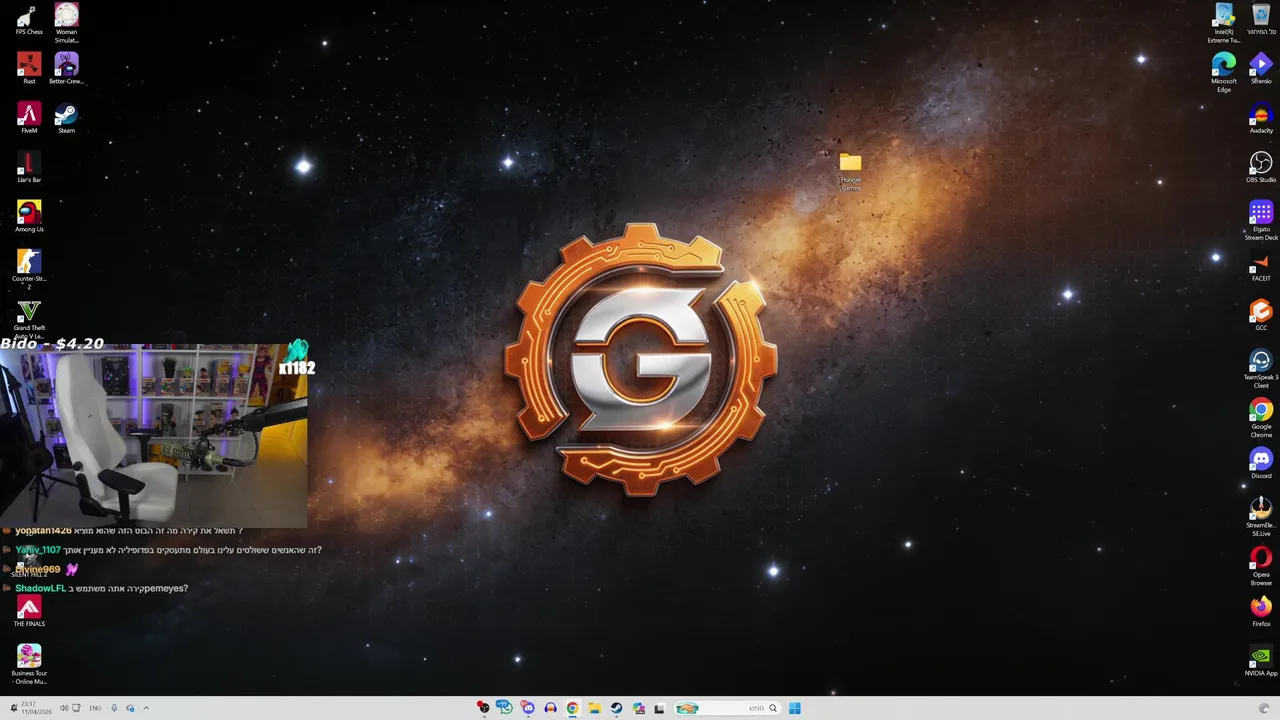Open the ENG language switcher
The image size is (1280, 720).
pyautogui.click(x=95, y=708)
